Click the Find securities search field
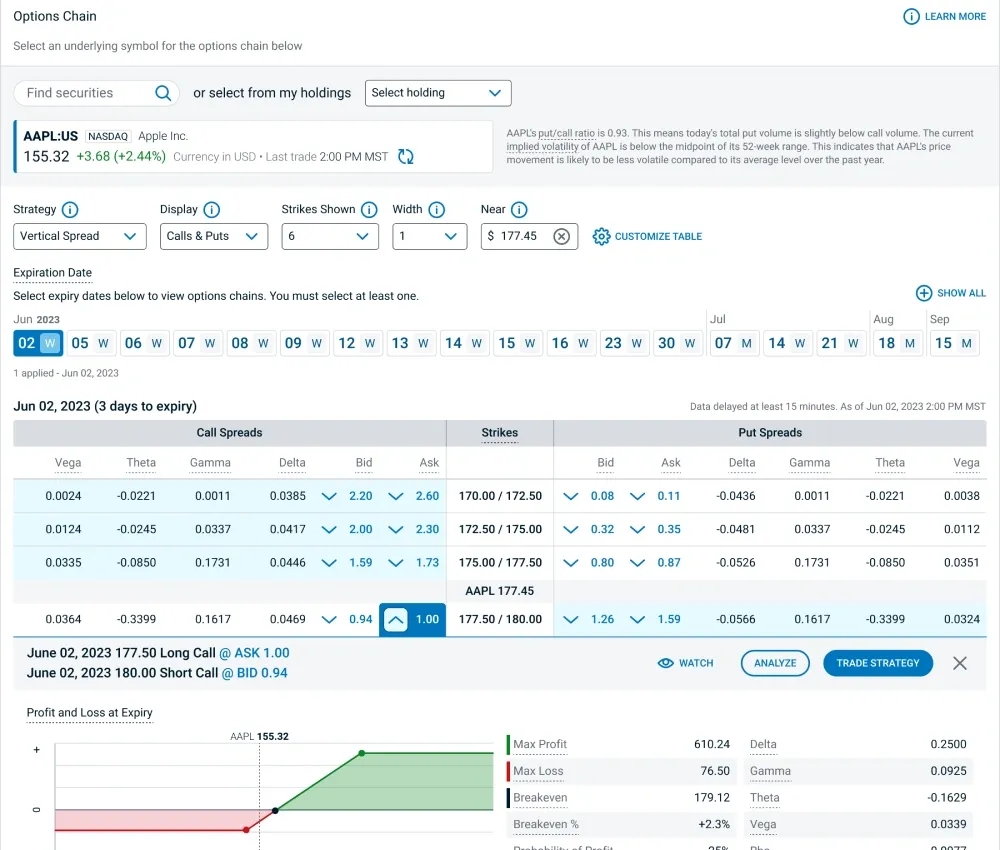Viewport: 1000px width, 850px height. (x=85, y=93)
